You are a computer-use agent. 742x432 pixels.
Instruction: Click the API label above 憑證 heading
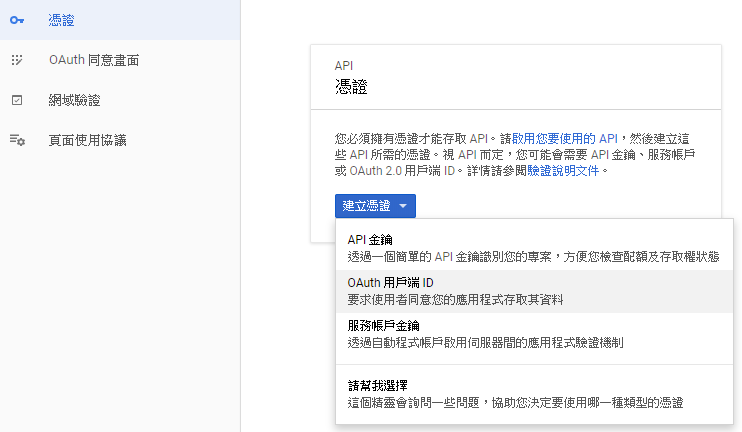pyautogui.click(x=344, y=66)
